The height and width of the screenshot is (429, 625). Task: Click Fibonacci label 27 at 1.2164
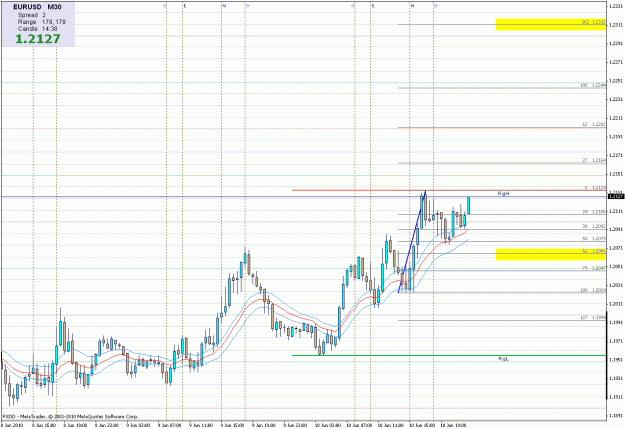click(594, 160)
